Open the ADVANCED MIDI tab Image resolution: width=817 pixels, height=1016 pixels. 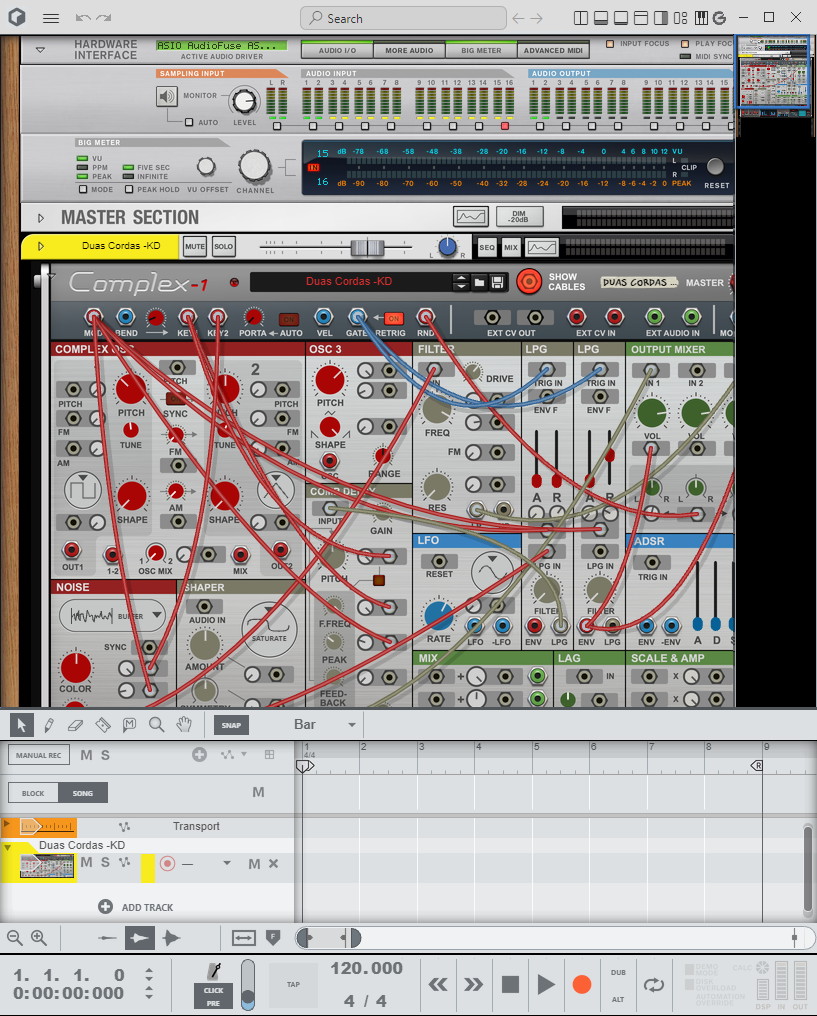tap(553, 51)
